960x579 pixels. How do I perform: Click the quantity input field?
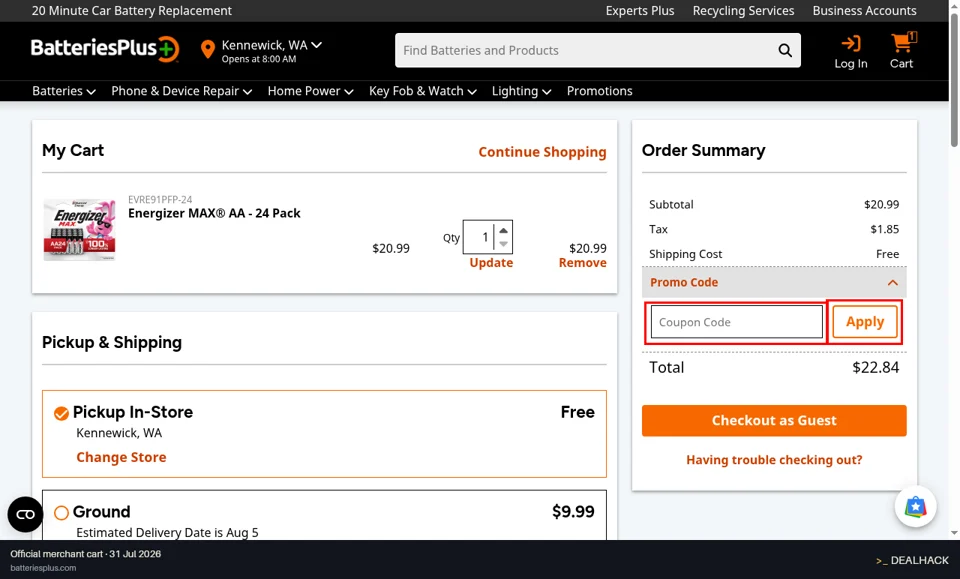click(479, 237)
